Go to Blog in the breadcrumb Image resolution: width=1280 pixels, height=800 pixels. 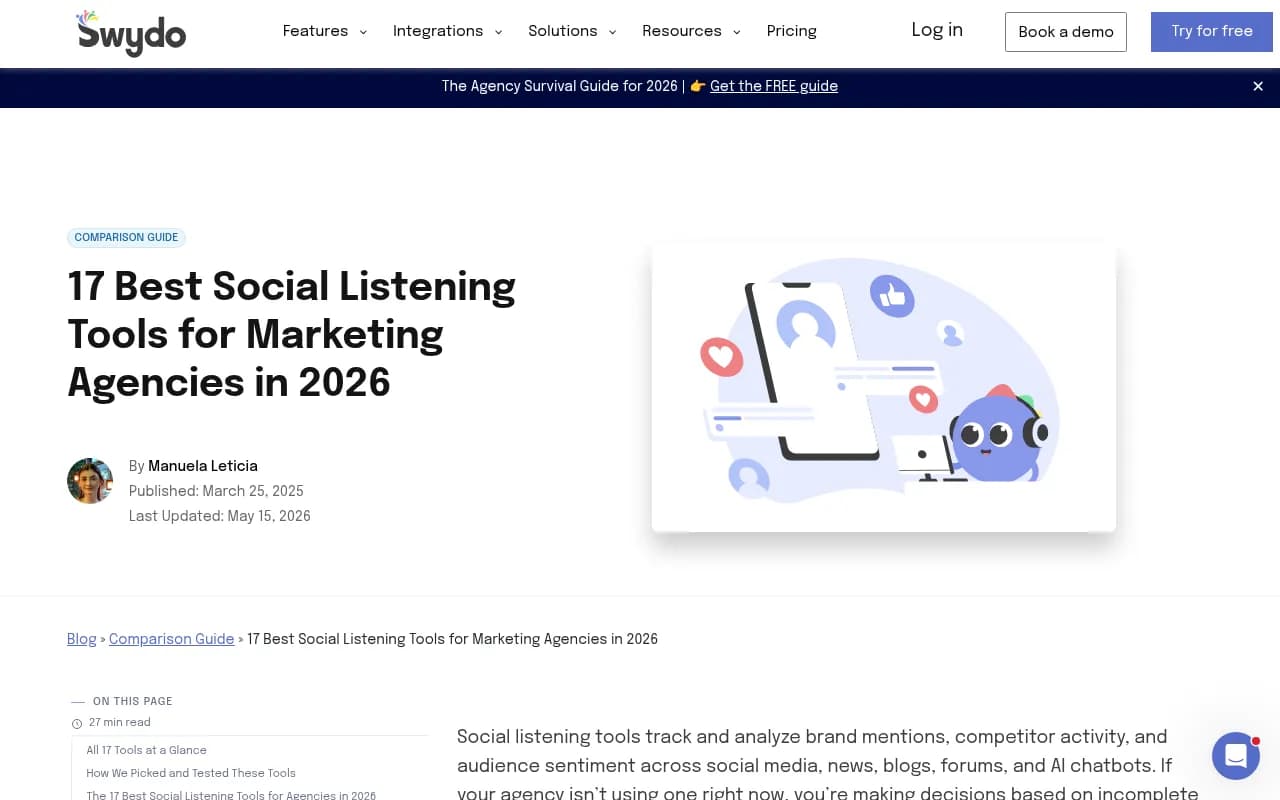82,639
